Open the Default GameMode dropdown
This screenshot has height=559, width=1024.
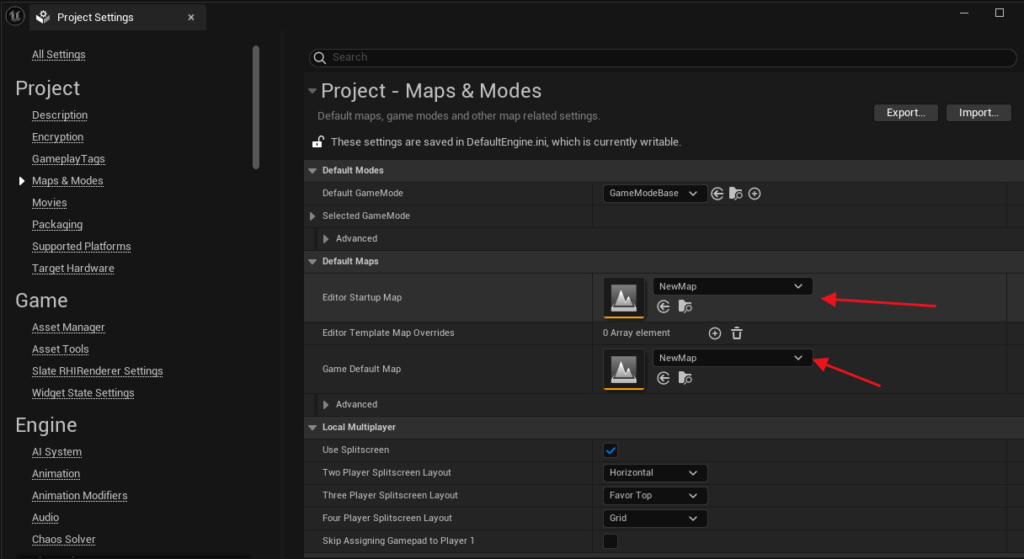(655, 194)
